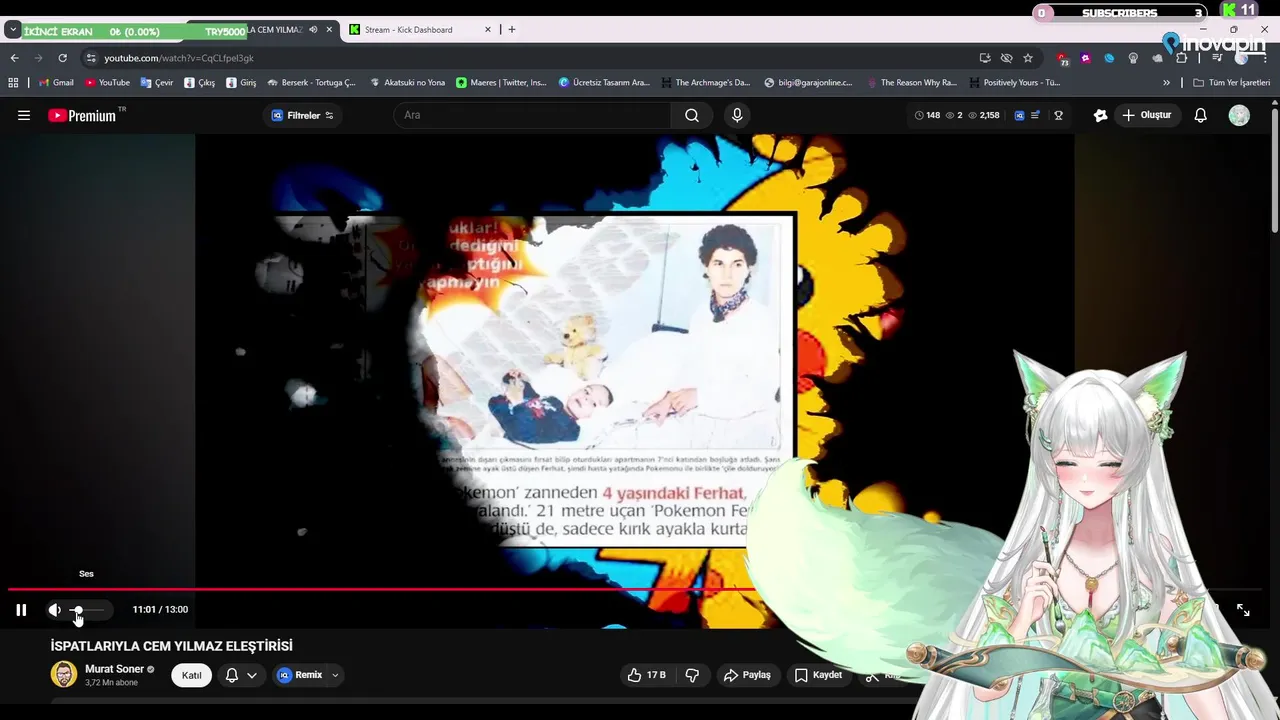Start voice search with microphone icon
The image size is (1280, 720).
tap(737, 115)
